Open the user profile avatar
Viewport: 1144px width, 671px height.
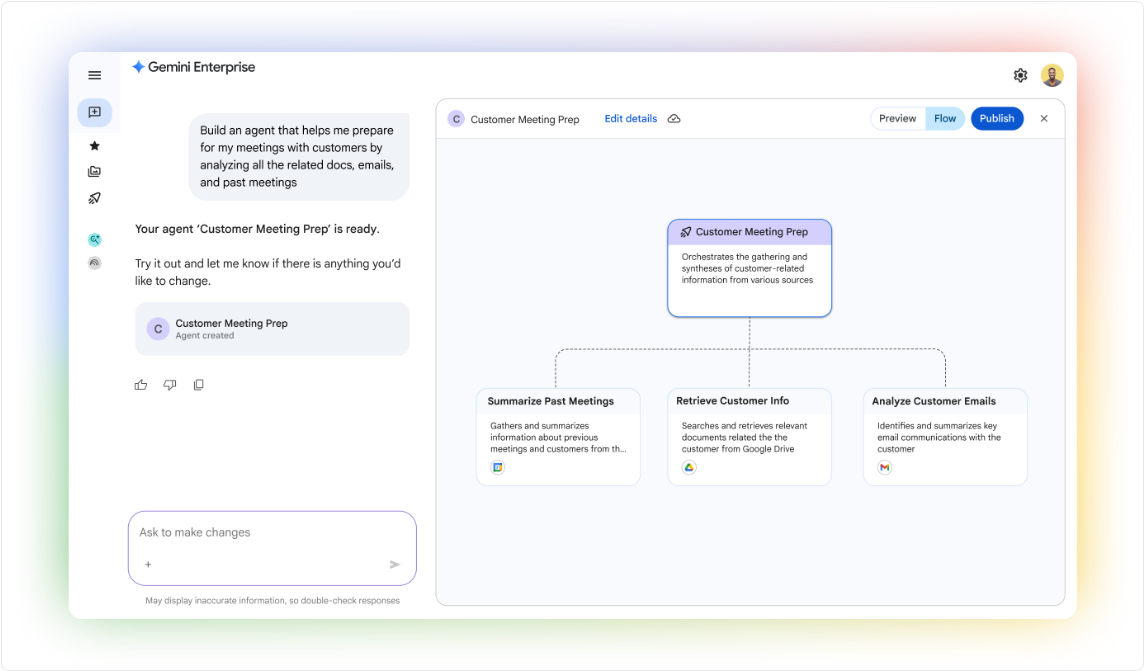pyautogui.click(x=1052, y=75)
